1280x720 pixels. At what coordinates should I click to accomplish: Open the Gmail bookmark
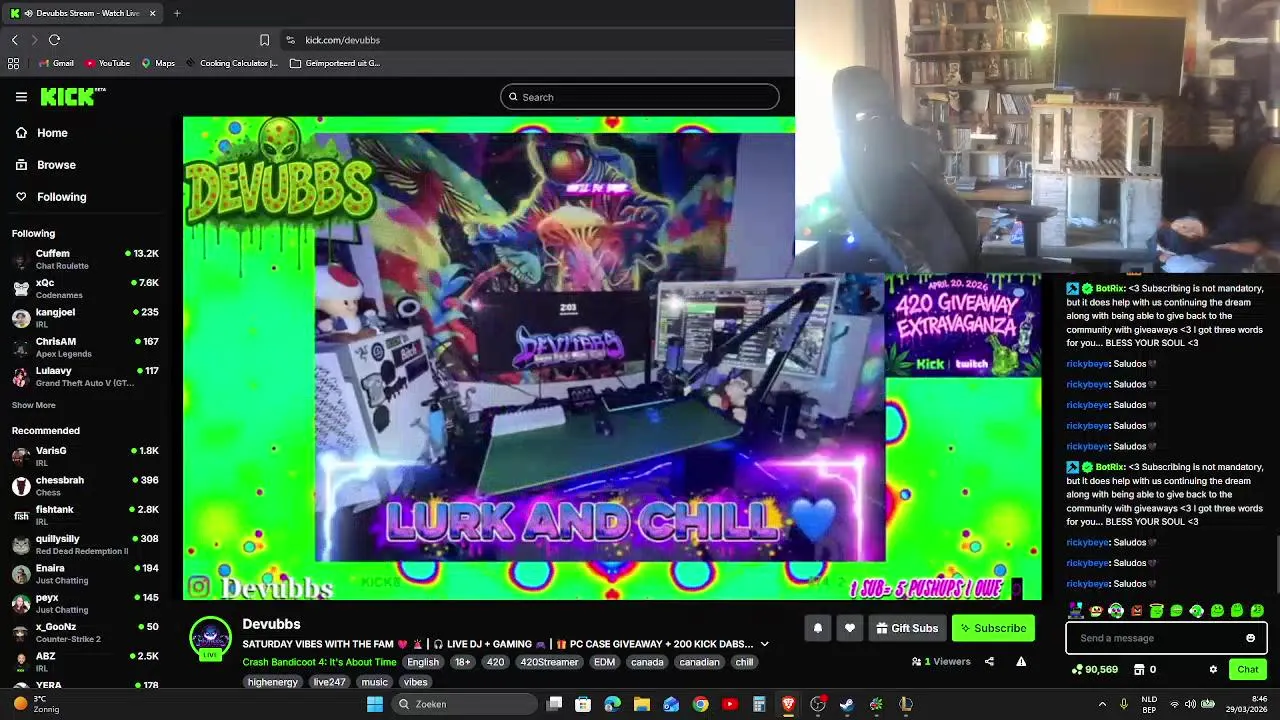(x=57, y=63)
